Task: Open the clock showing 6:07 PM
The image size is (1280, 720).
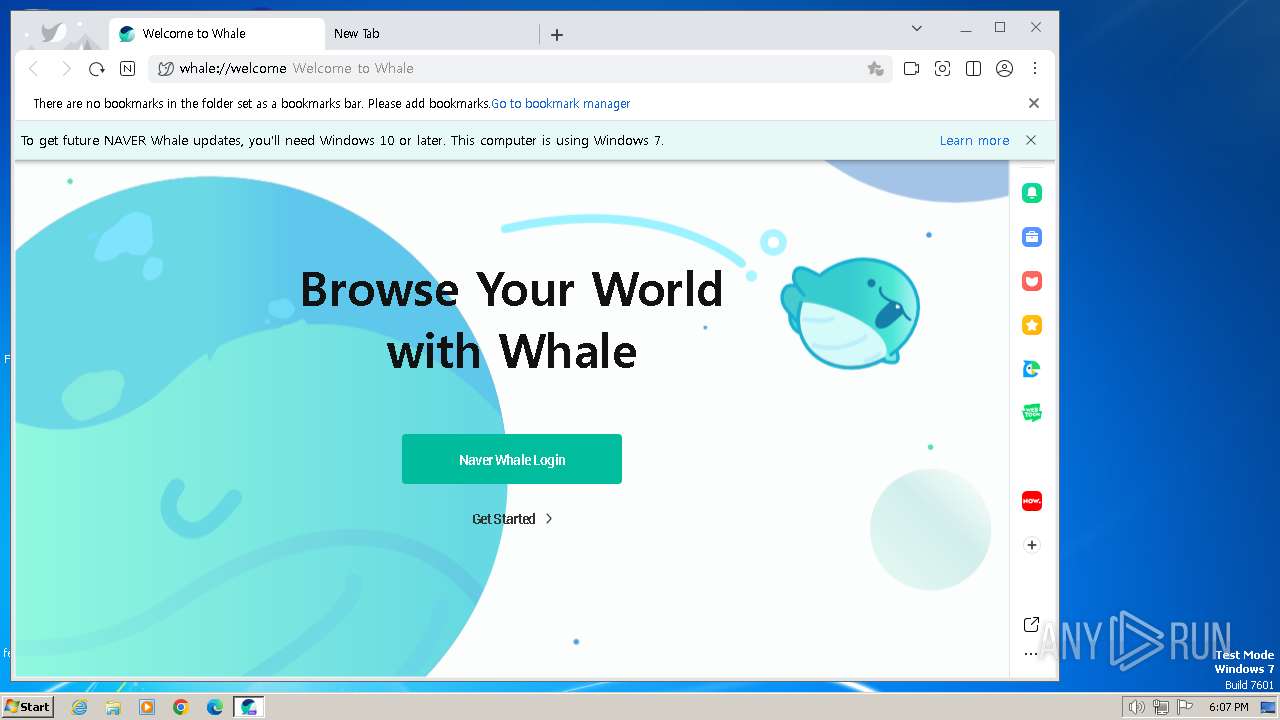Action: 1228,707
